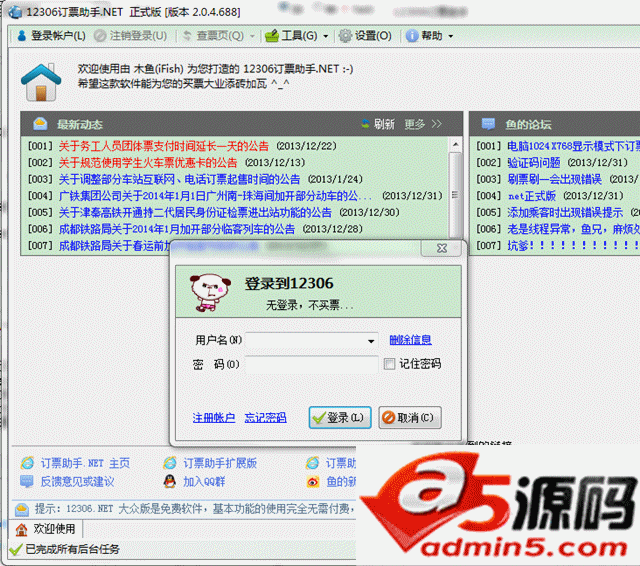This screenshot has width=640, height=566.
Task: Open news 广铁集团公司关于2014年1月1日广州南-珠海间加开
Action: (215, 196)
